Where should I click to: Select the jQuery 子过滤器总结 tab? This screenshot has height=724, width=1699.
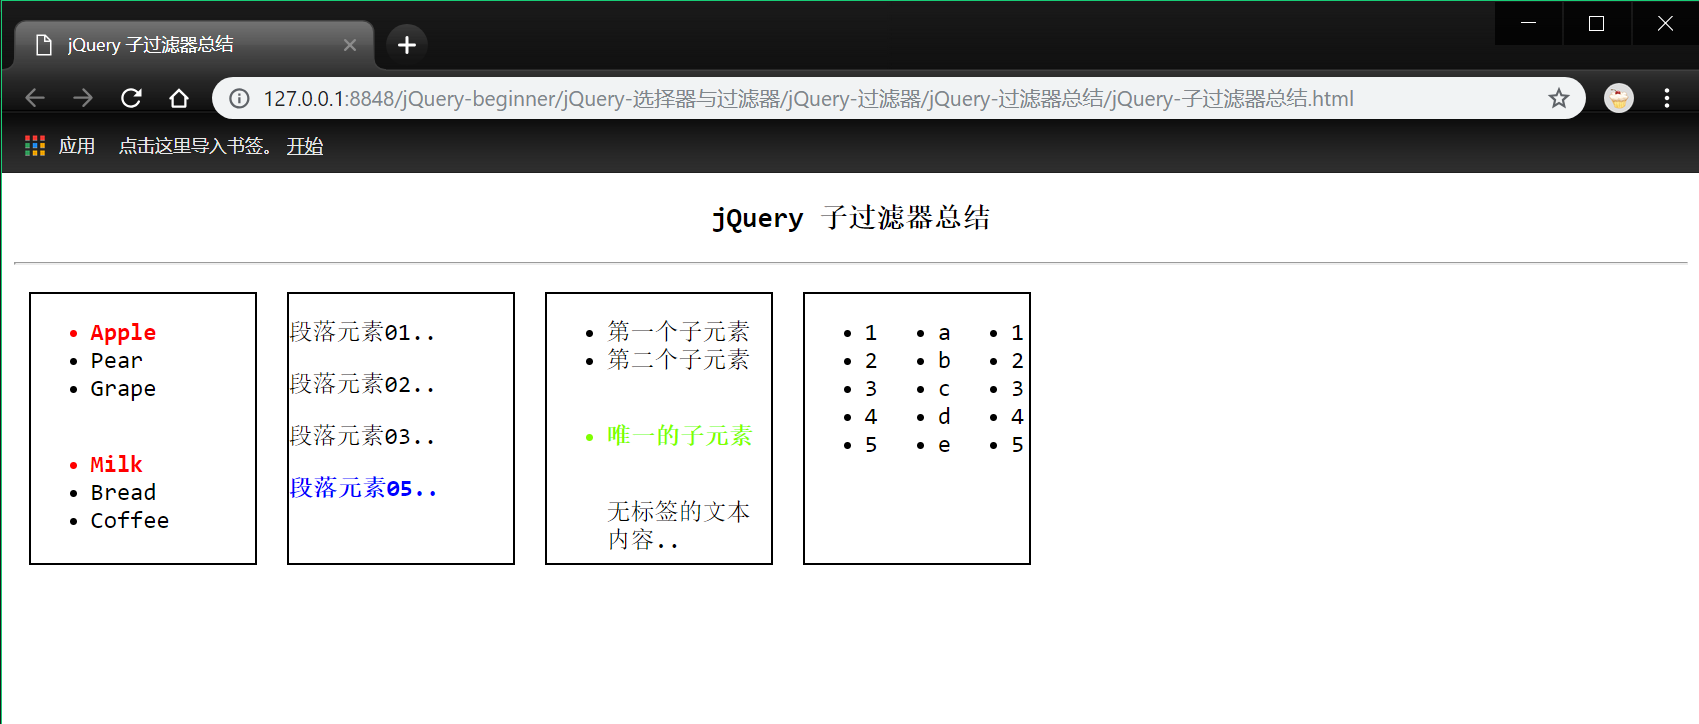pos(180,45)
